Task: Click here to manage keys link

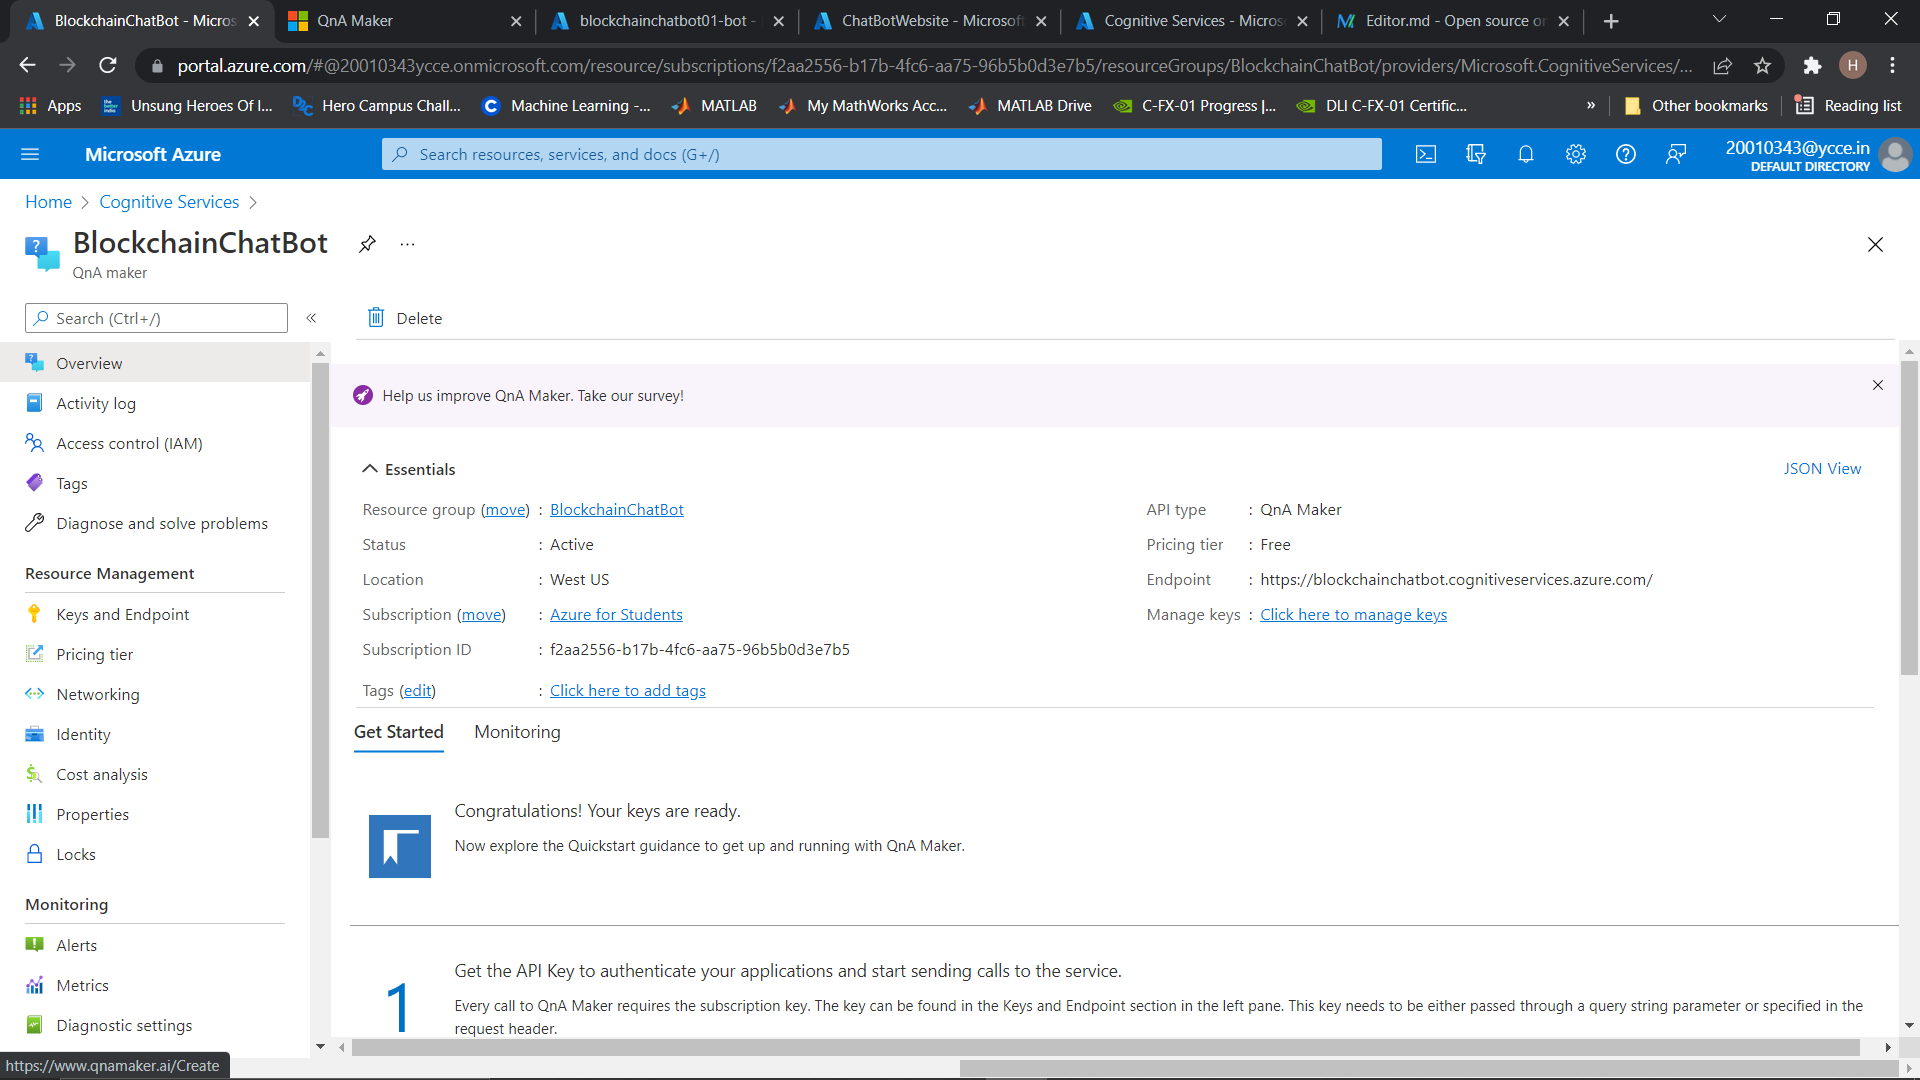Action: (1353, 614)
